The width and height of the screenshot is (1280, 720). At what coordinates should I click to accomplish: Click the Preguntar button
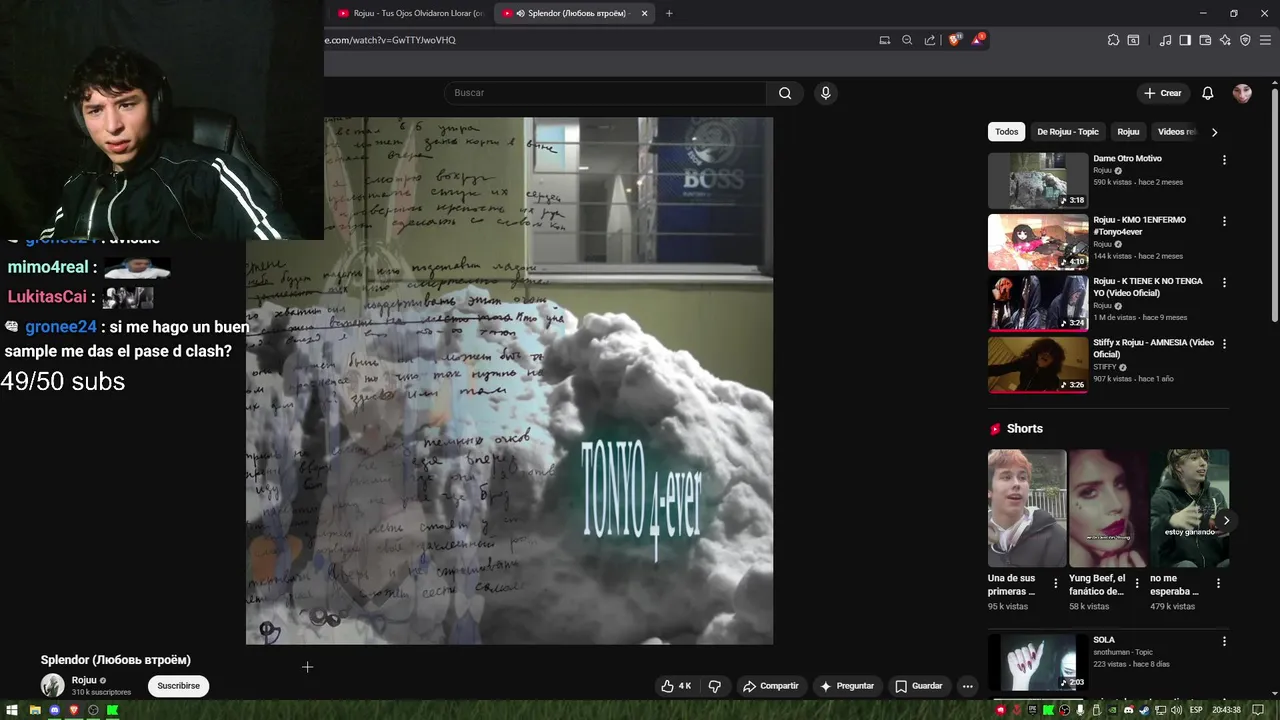coord(847,686)
